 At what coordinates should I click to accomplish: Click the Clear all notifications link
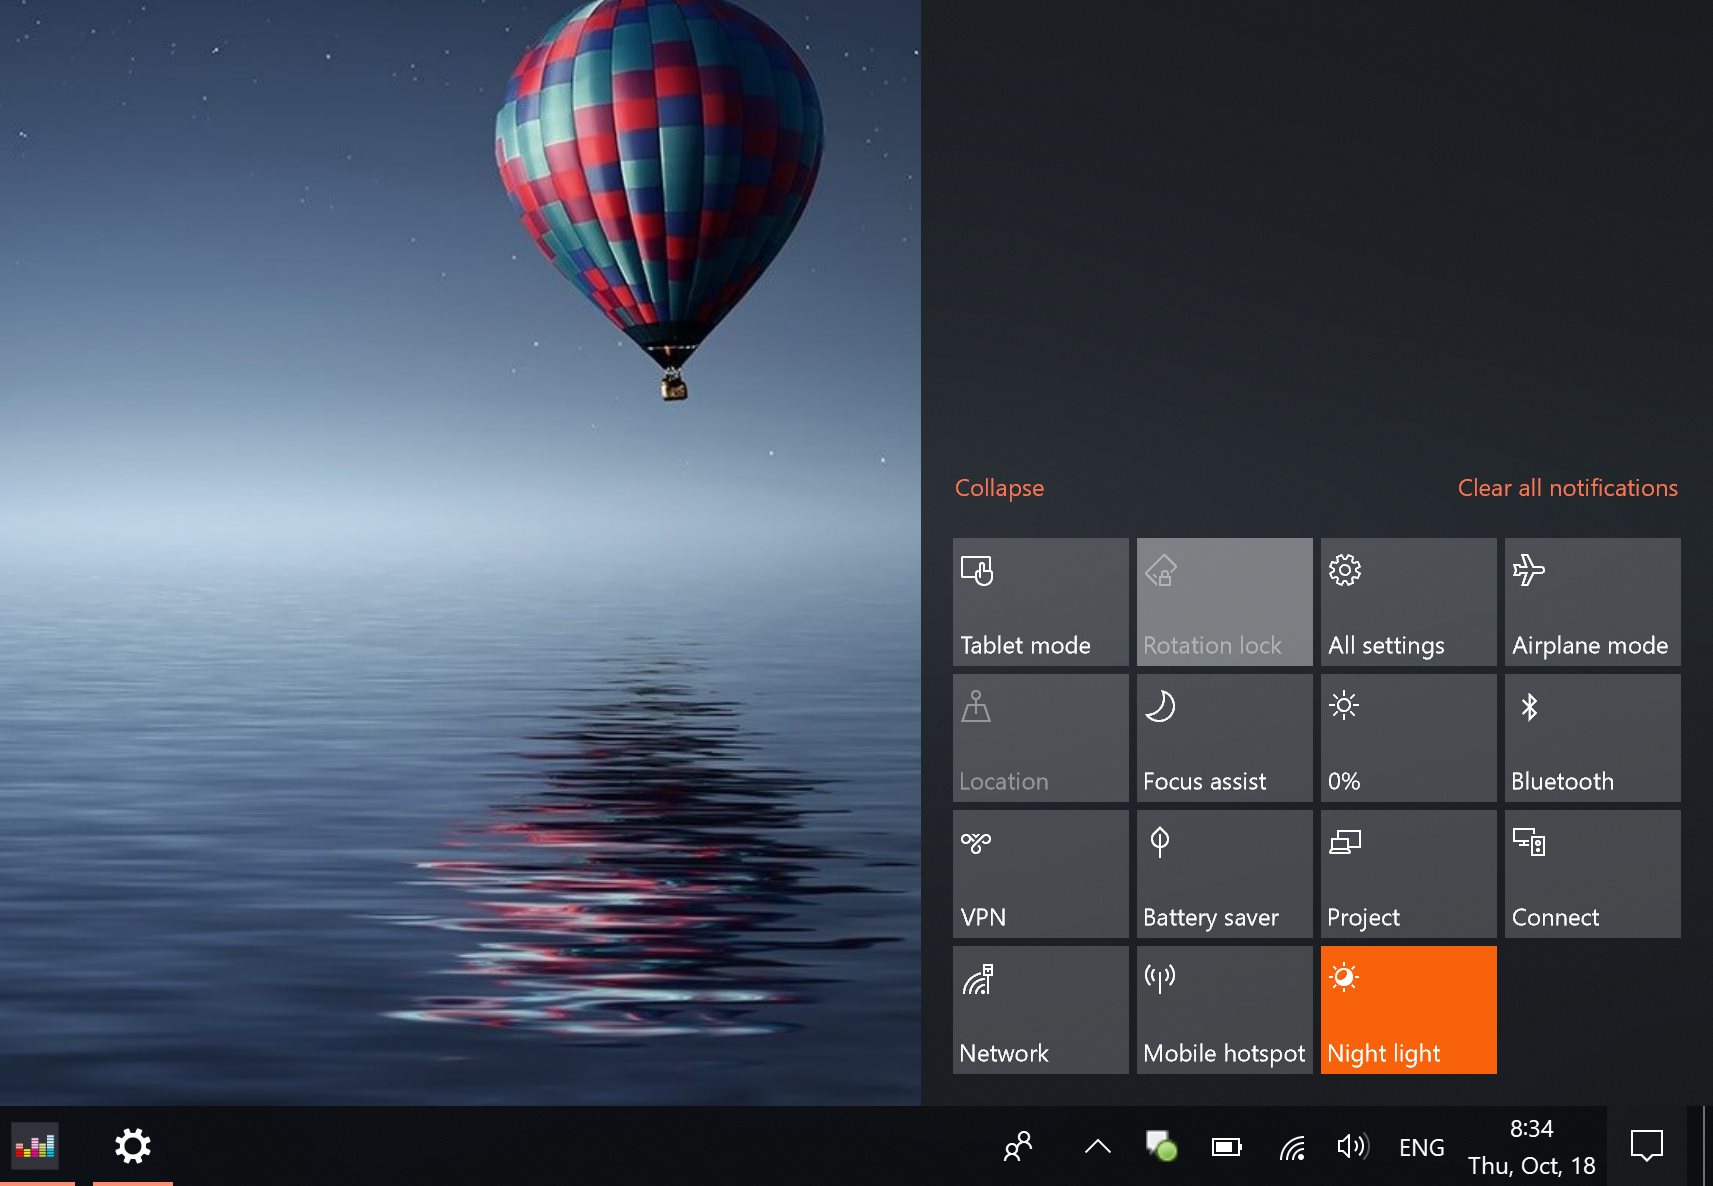tap(1567, 488)
